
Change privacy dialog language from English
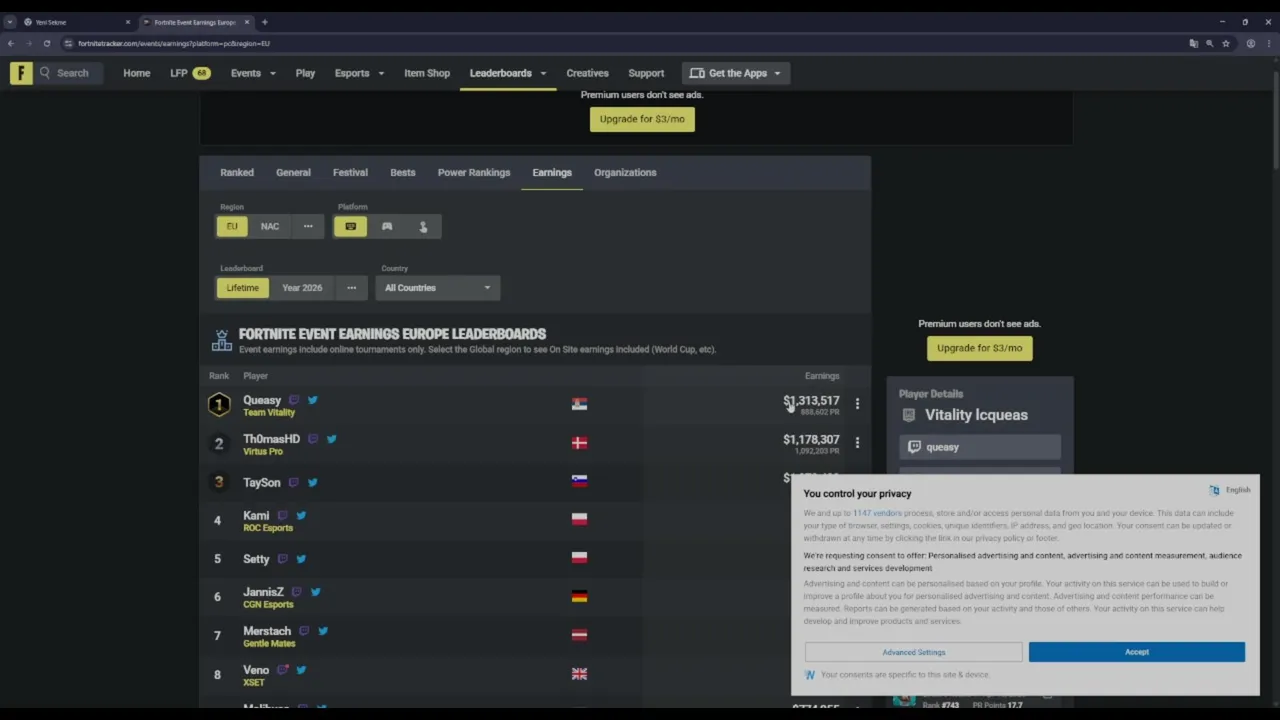pos(1230,490)
